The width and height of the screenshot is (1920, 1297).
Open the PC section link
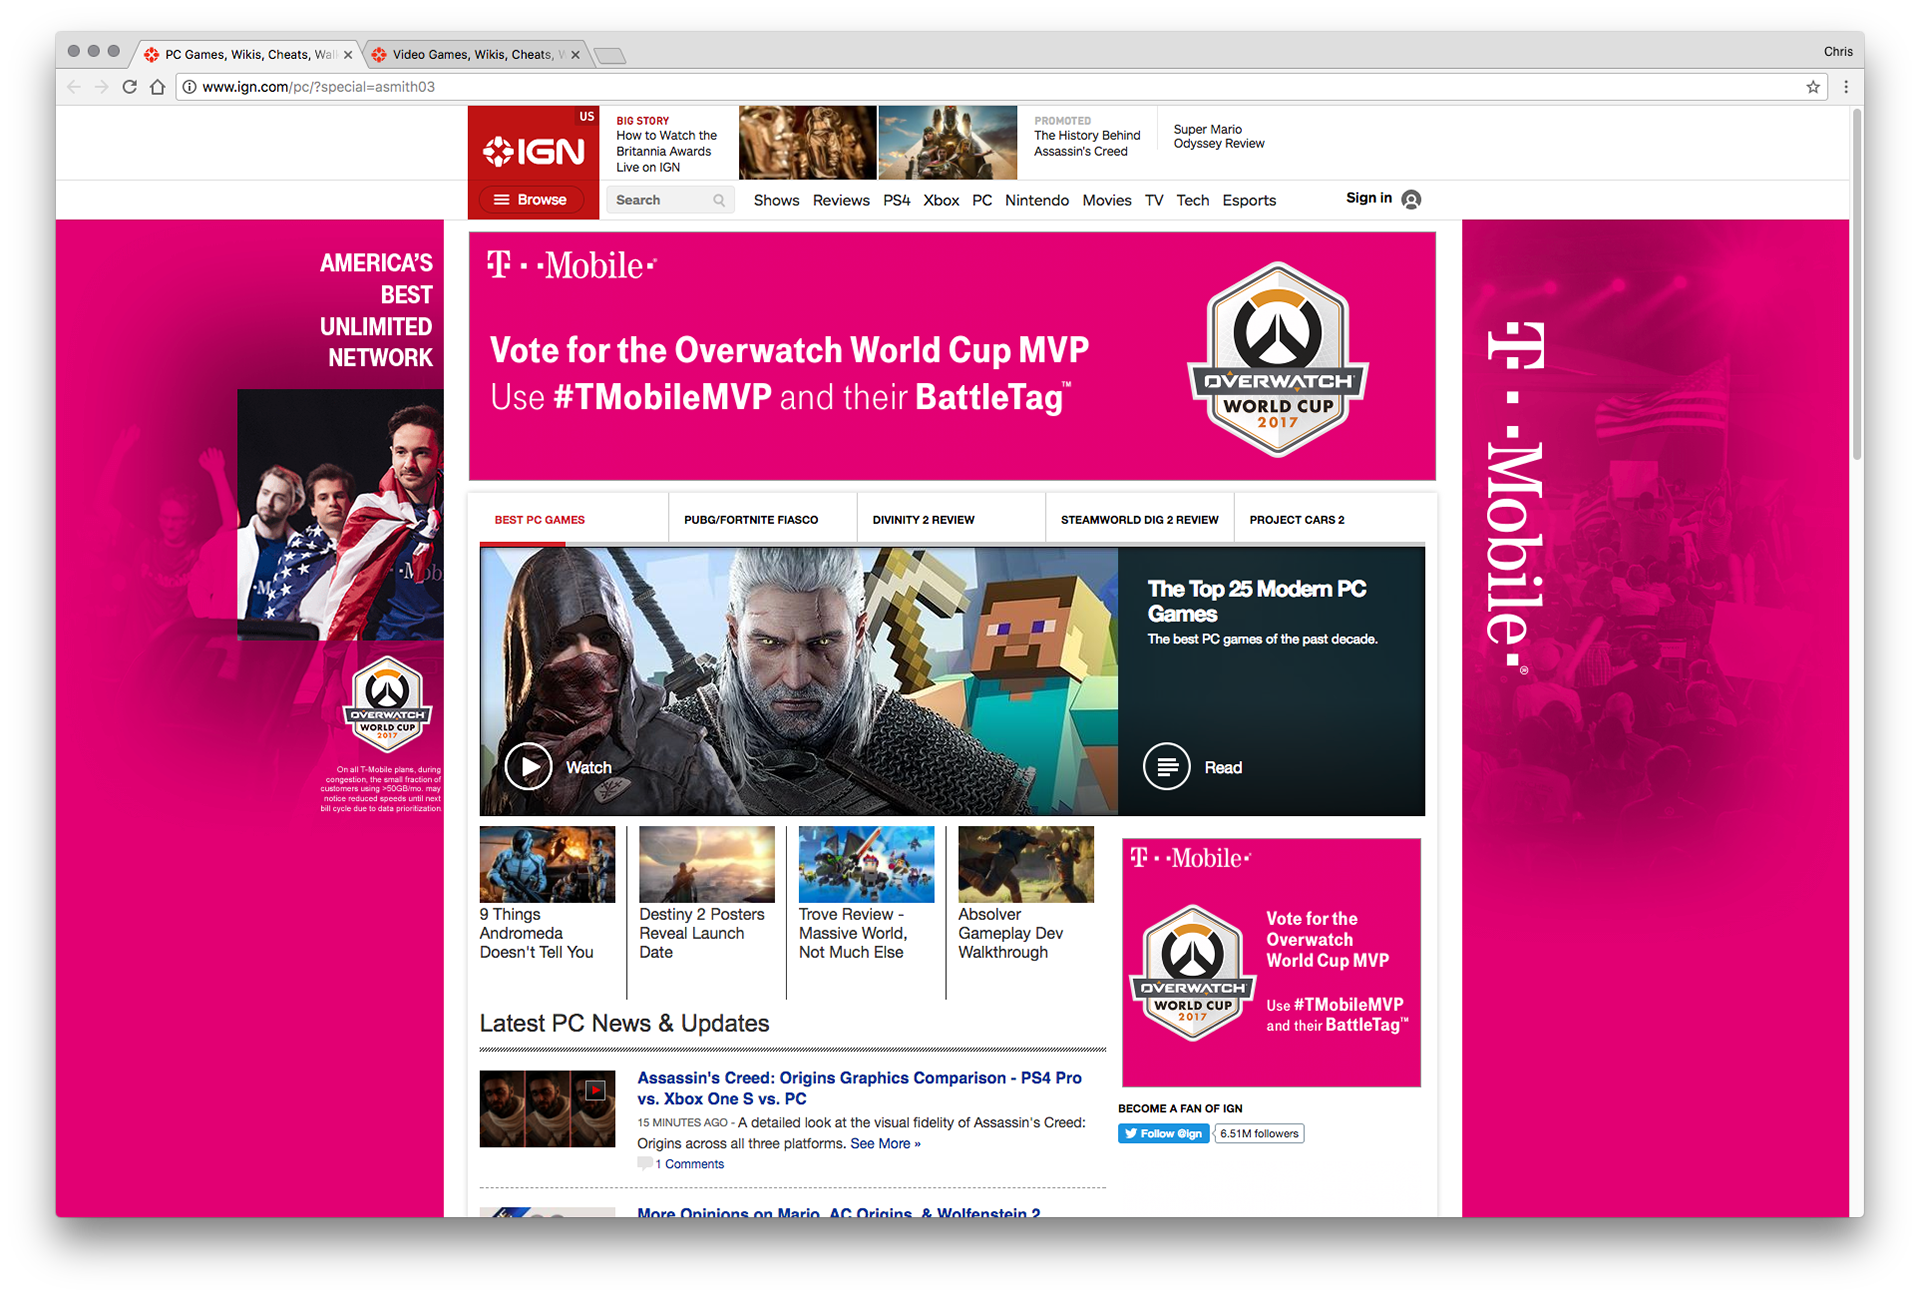982,200
